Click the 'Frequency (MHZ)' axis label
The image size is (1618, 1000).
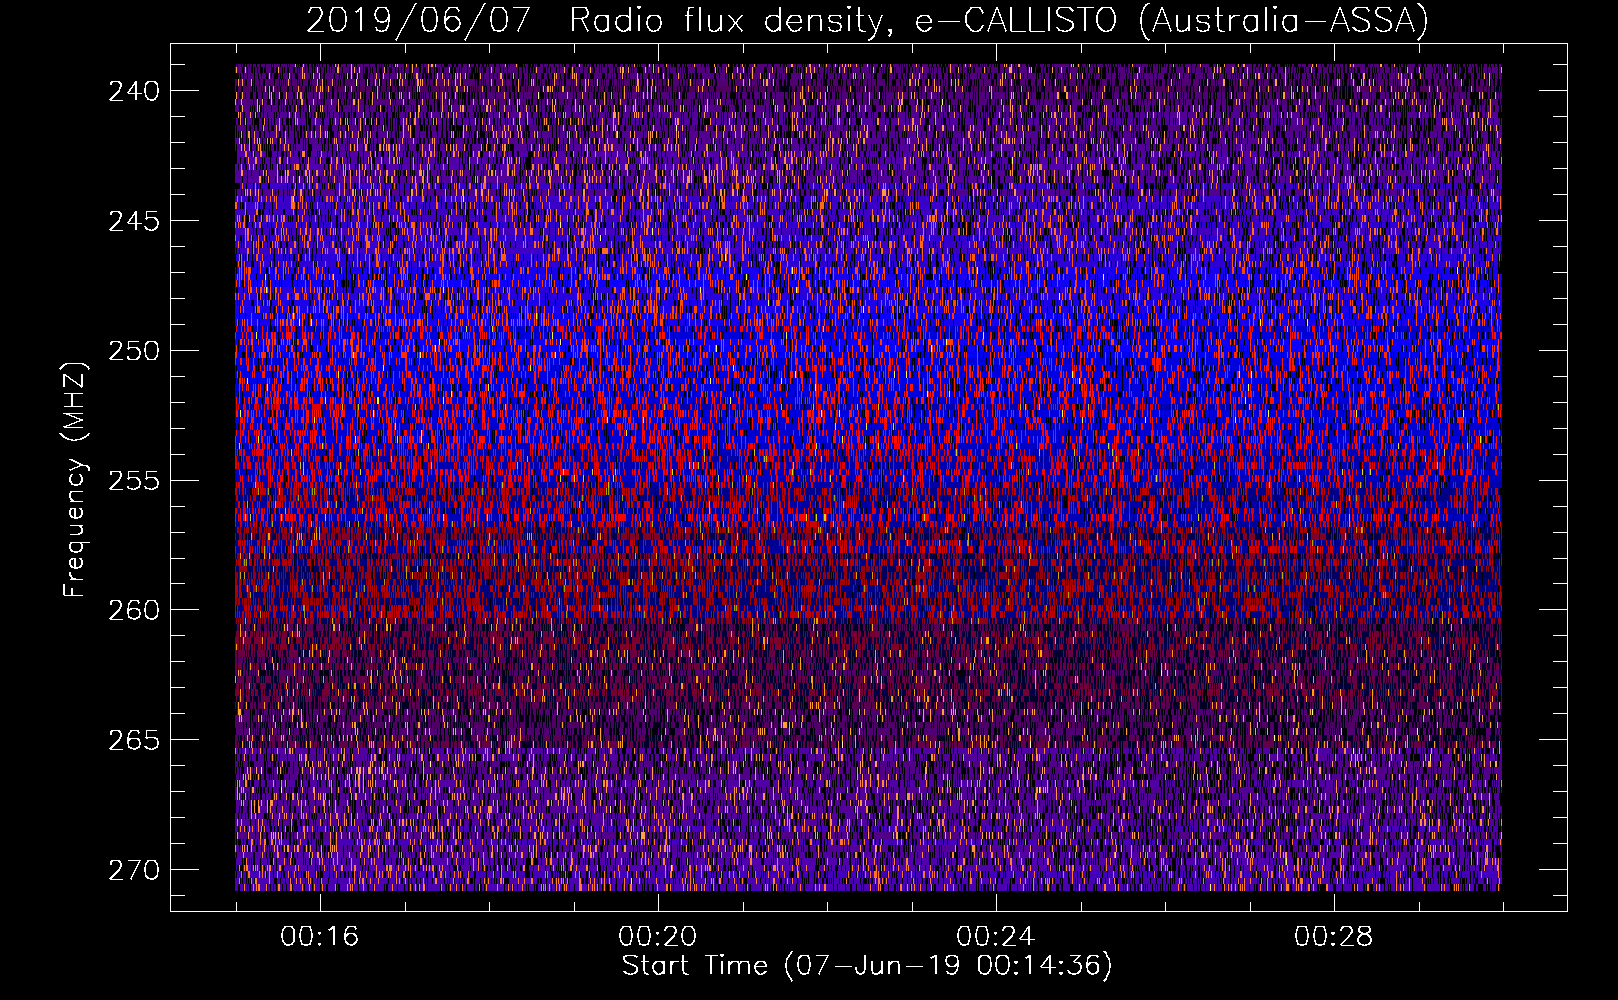tap(75, 479)
